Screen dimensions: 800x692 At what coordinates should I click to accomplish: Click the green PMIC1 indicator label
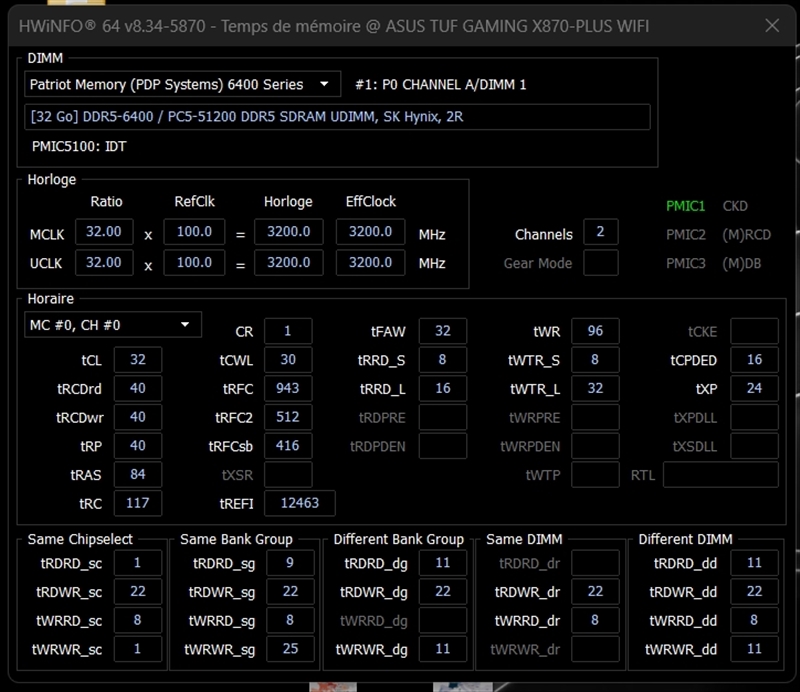[686, 206]
